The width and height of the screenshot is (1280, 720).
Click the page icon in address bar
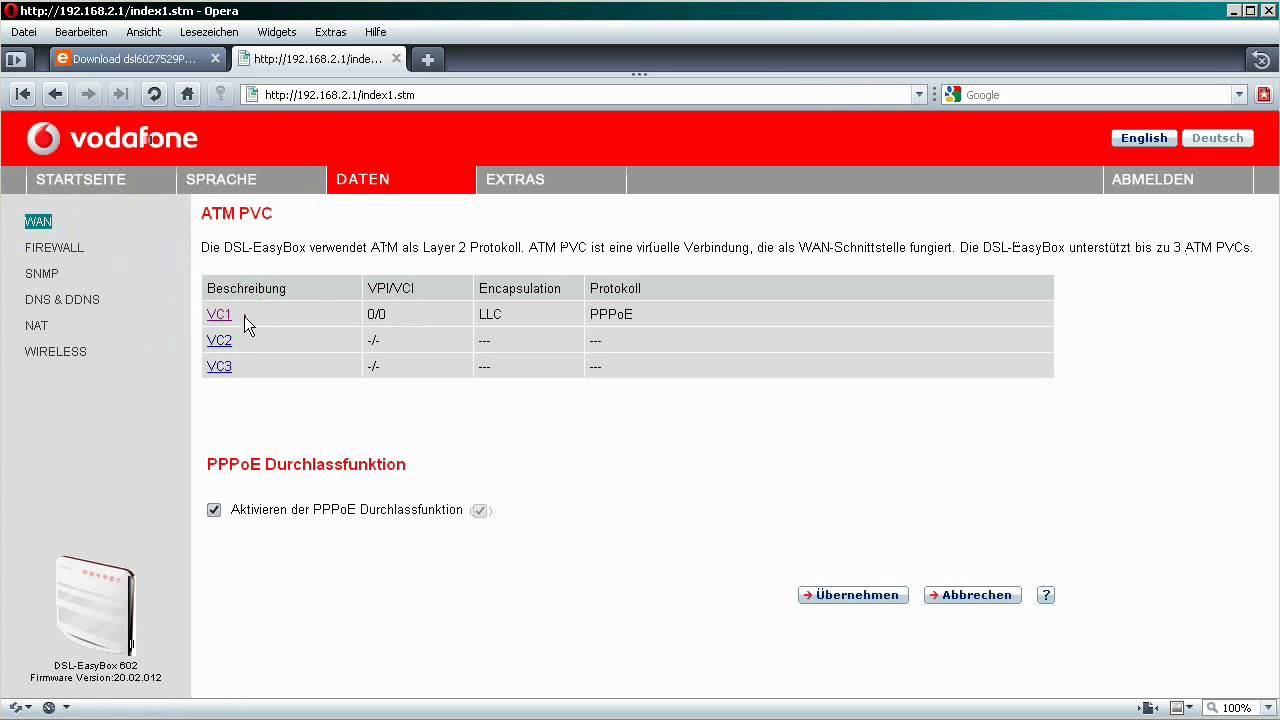[252, 95]
